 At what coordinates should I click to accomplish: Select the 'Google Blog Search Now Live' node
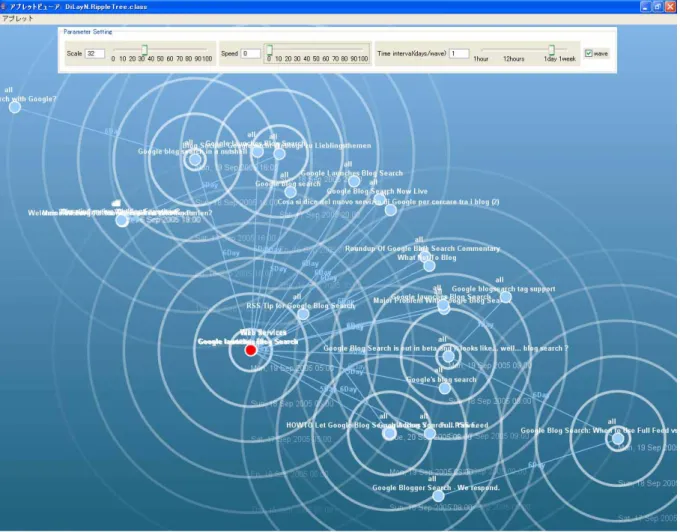coord(379,199)
